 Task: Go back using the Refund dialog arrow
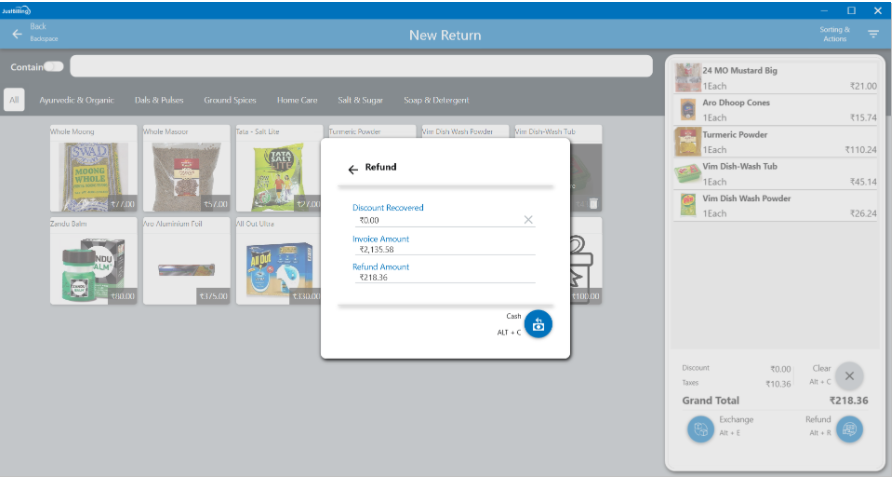click(352, 169)
